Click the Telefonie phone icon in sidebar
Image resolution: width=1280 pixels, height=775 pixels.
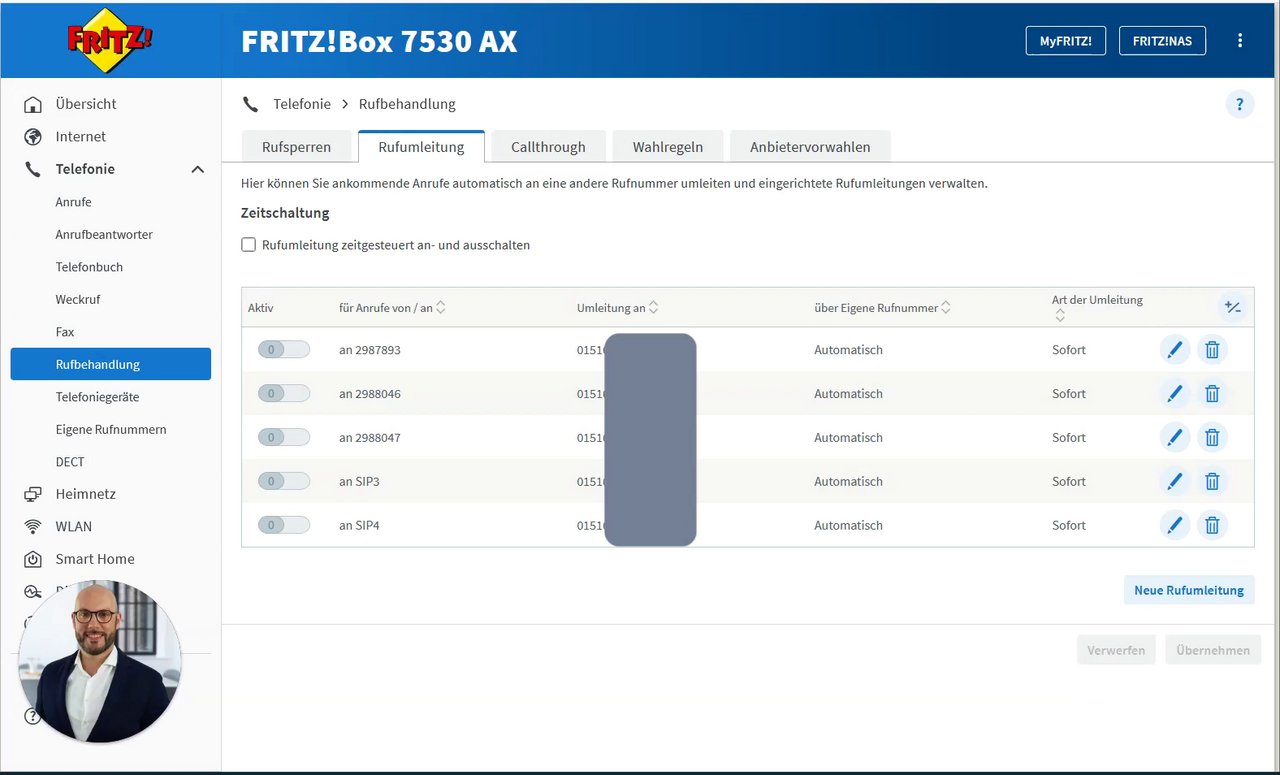(33, 169)
